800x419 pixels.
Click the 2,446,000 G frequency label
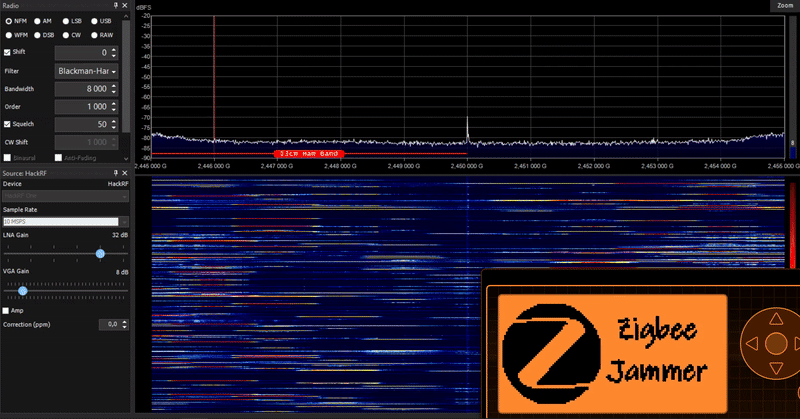[x=214, y=166]
